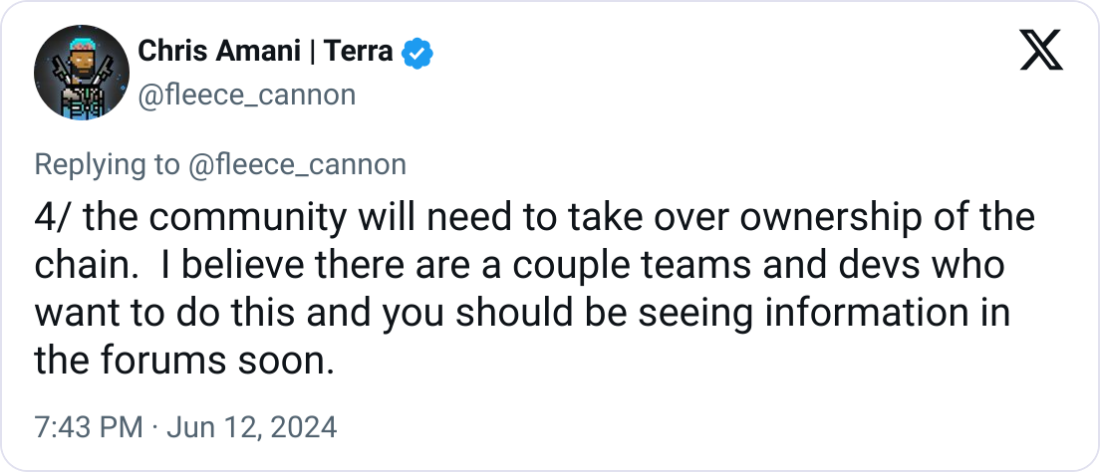
Task: Click the 7:43 PM timestamp
Action: [88, 428]
